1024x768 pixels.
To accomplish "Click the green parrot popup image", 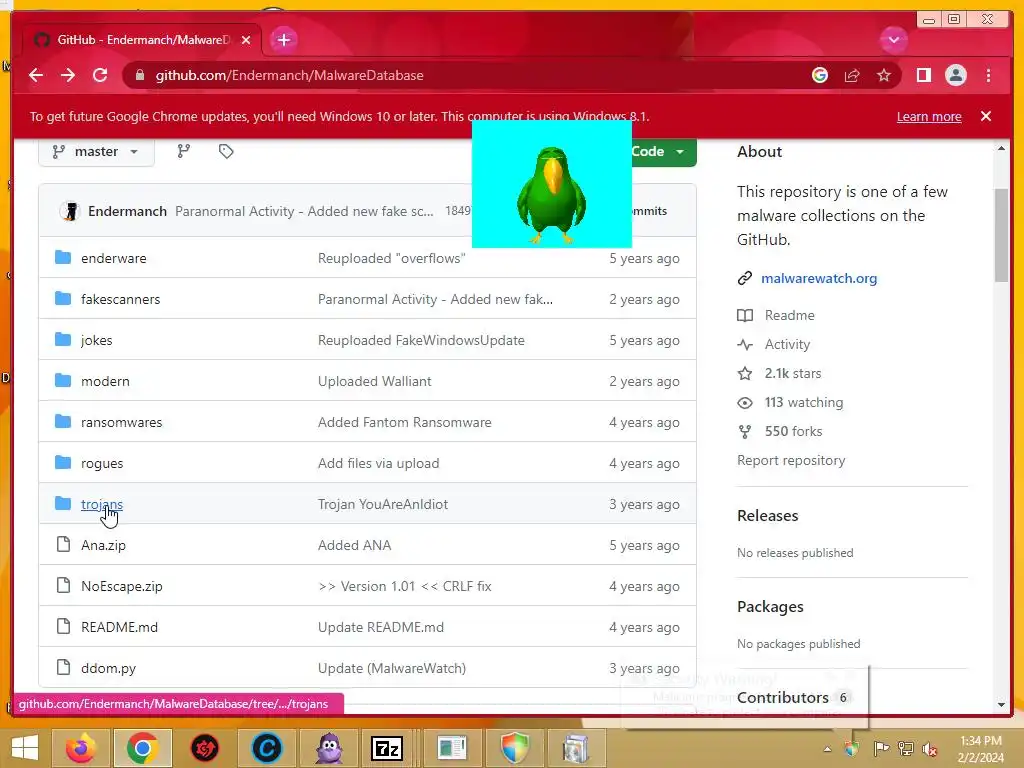I will point(552,184).
